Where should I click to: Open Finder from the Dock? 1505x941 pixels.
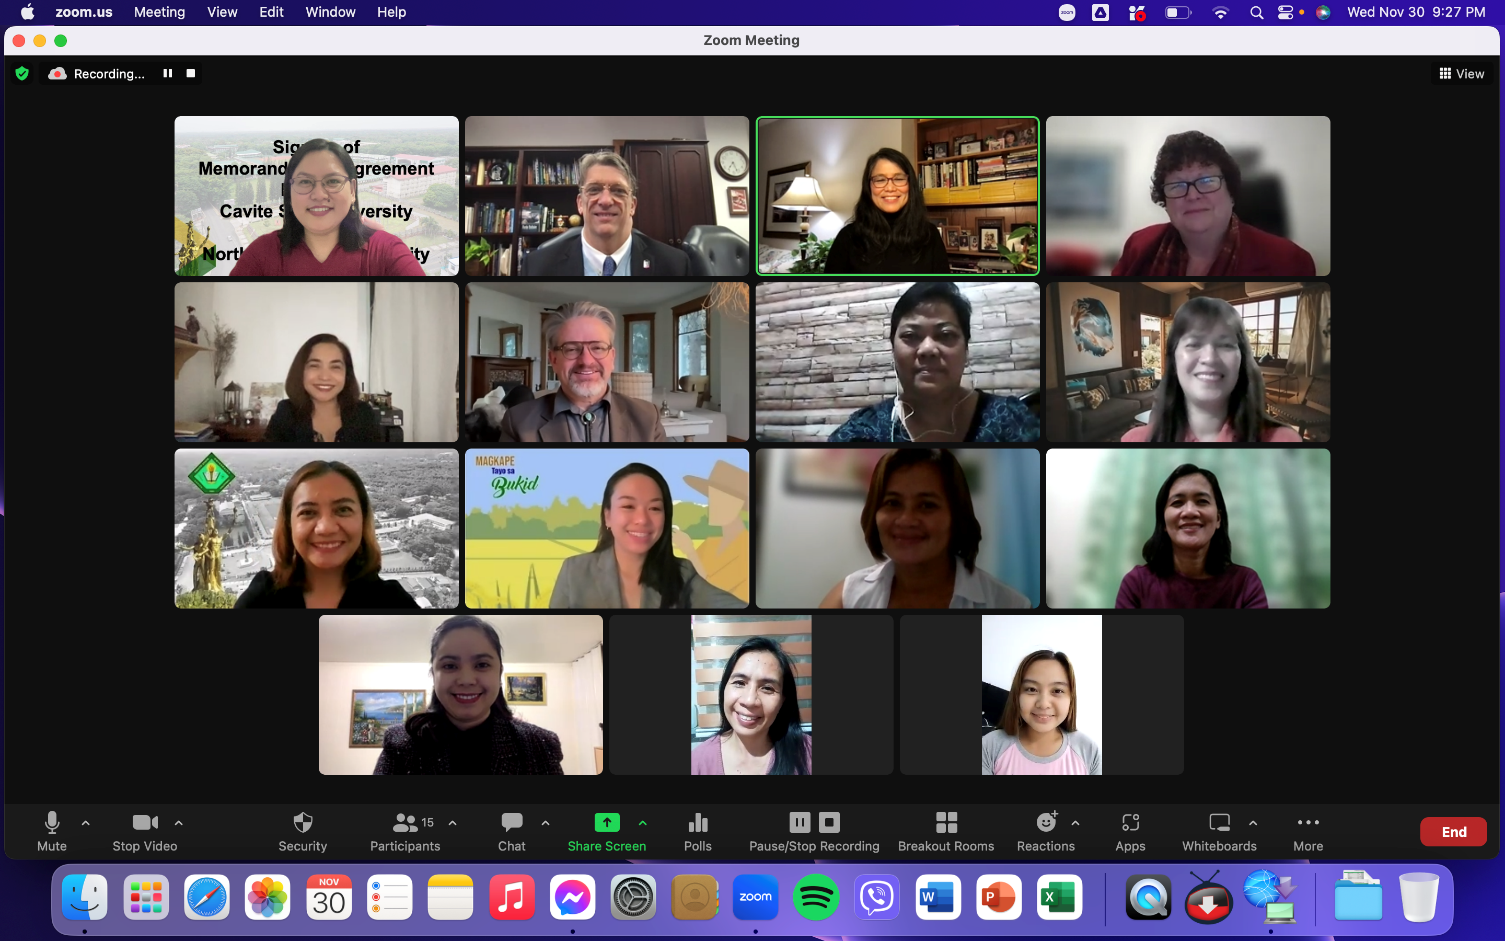click(x=85, y=897)
